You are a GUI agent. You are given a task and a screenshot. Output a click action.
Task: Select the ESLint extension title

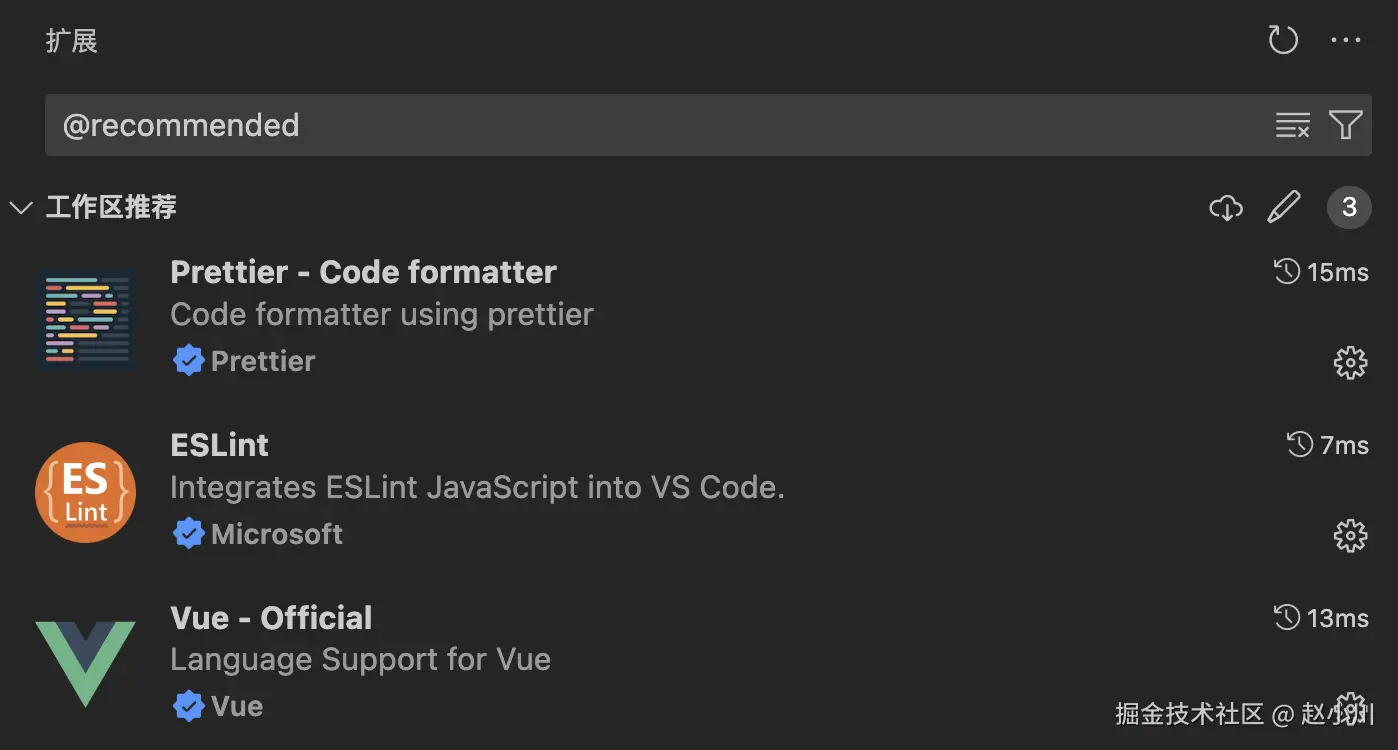[x=220, y=445]
